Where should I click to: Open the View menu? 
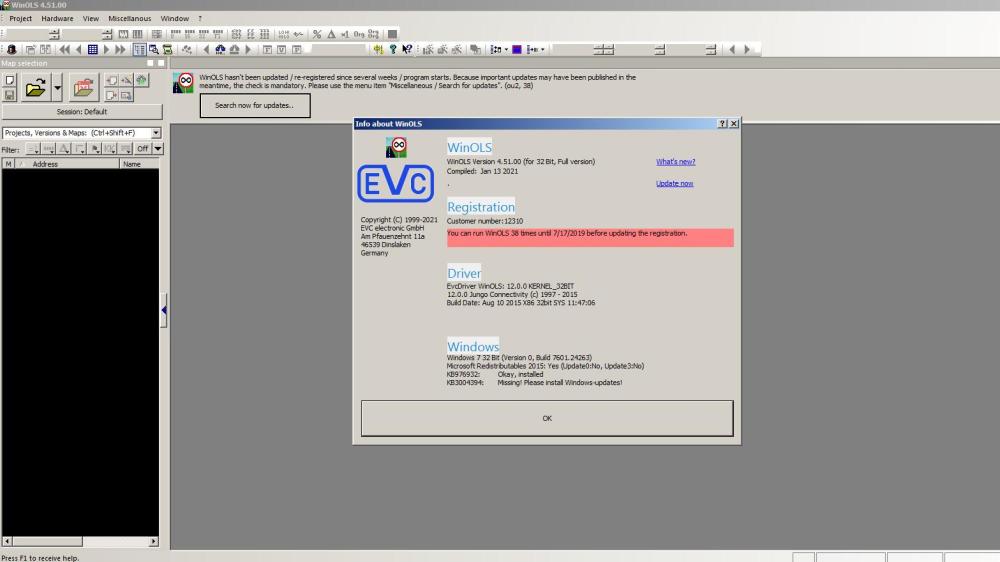91,18
